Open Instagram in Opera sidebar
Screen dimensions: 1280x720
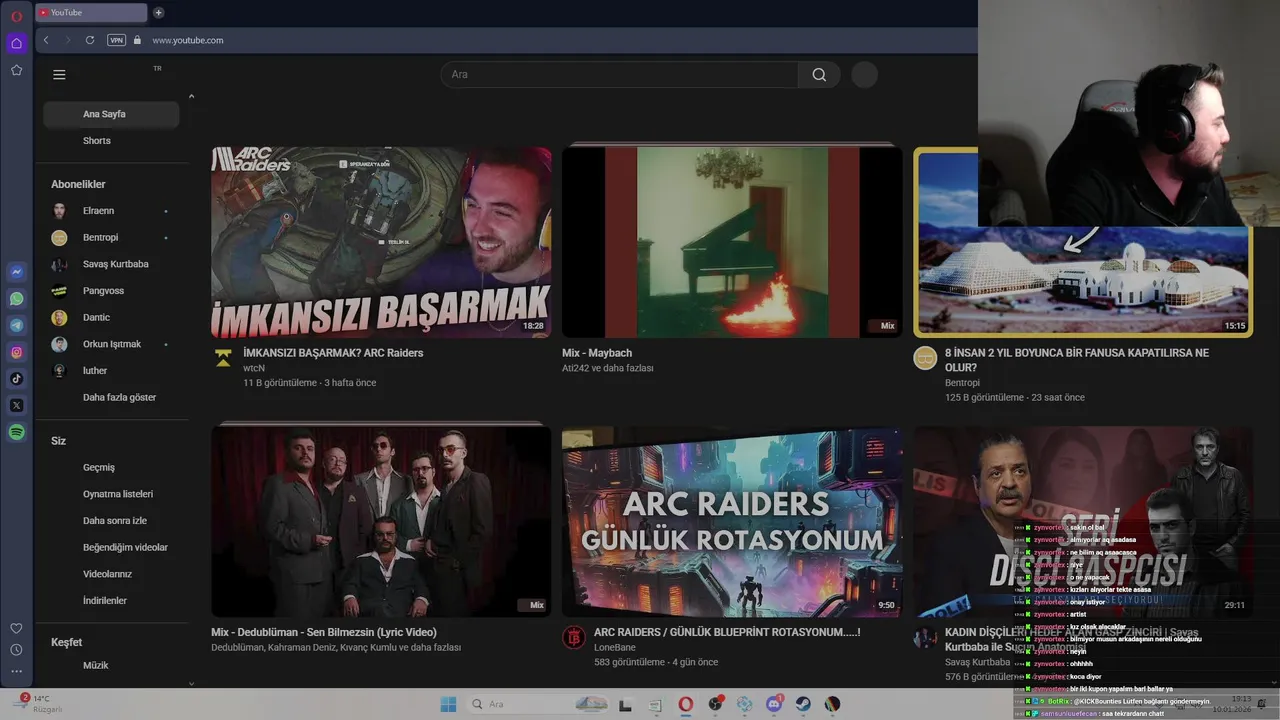(16, 352)
